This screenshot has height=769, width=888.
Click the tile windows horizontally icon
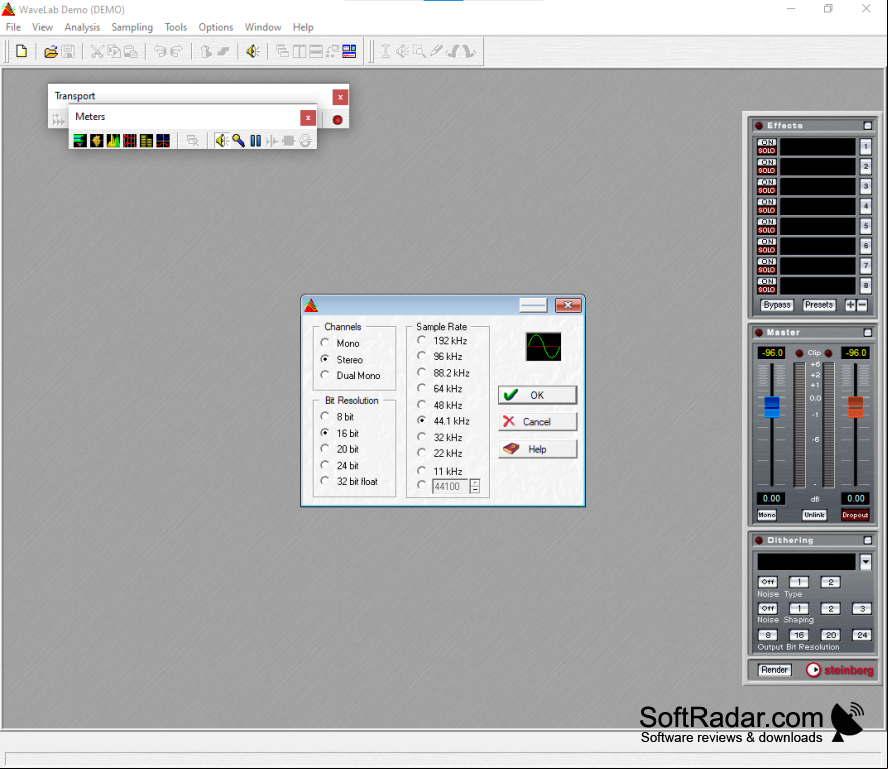point(316,52)
